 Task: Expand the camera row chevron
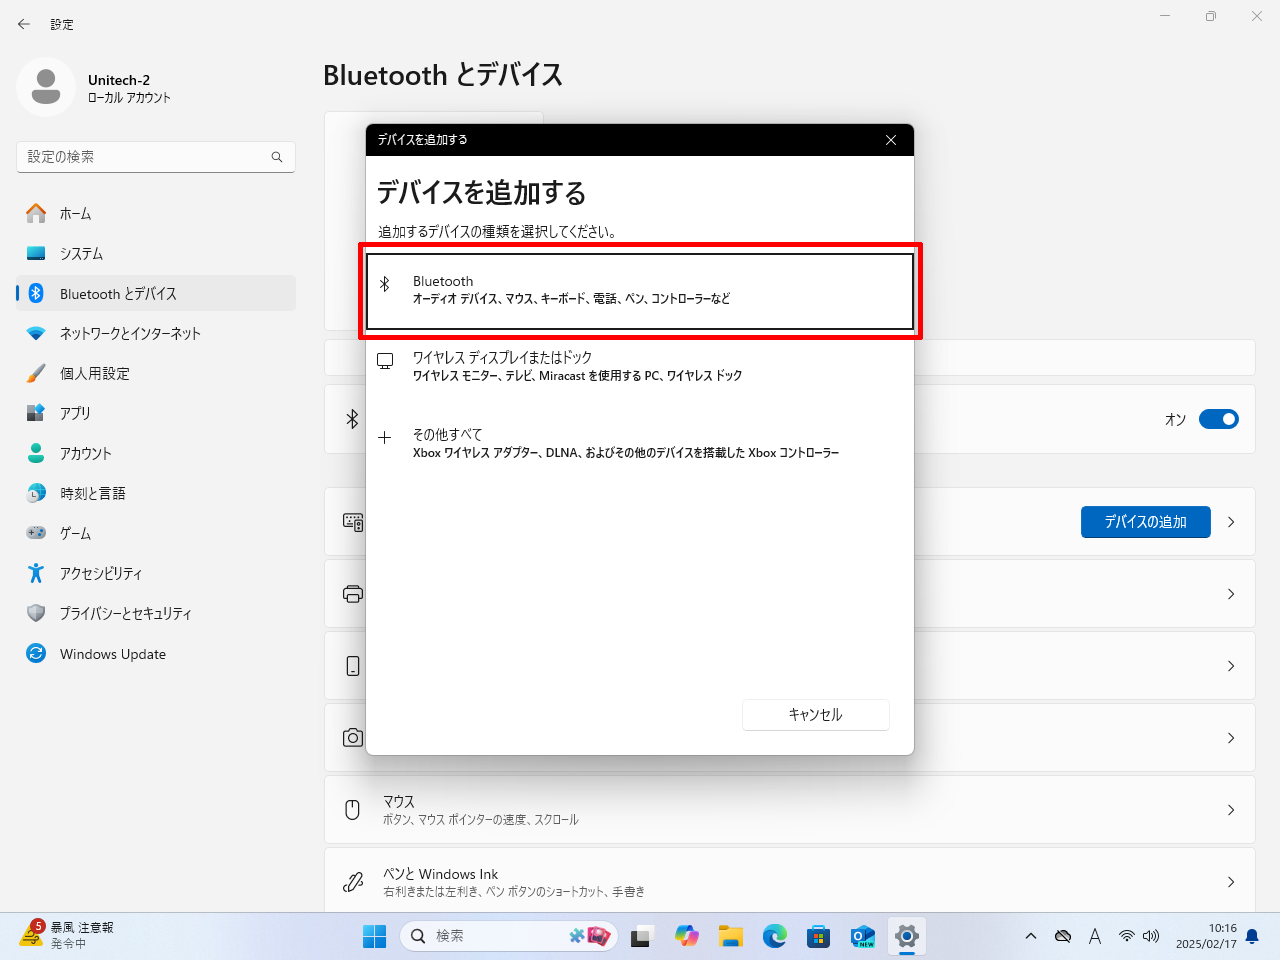(1231, 738)
